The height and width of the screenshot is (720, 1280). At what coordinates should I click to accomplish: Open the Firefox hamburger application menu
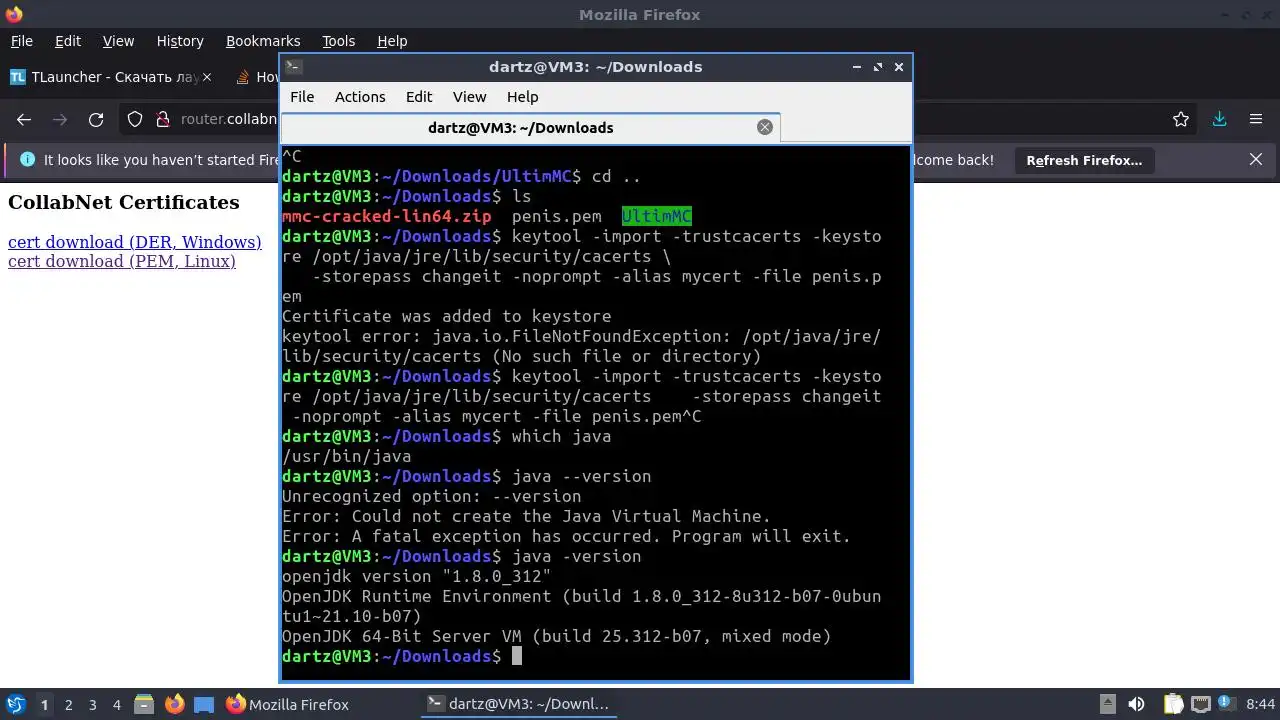pyautogui.click(x=1256, y=120)
